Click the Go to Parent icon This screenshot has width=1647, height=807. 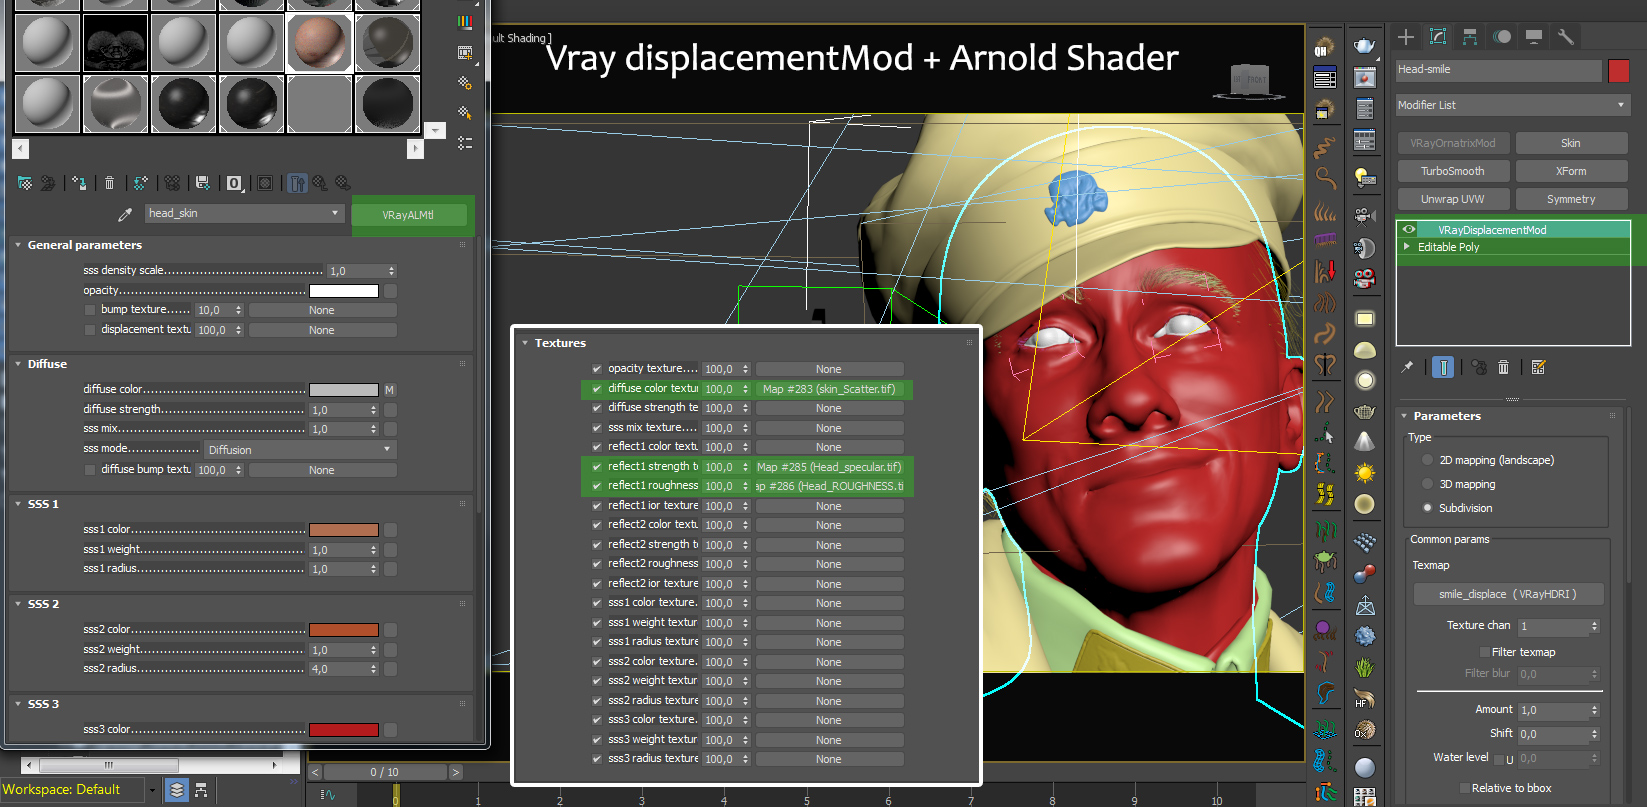320,183
